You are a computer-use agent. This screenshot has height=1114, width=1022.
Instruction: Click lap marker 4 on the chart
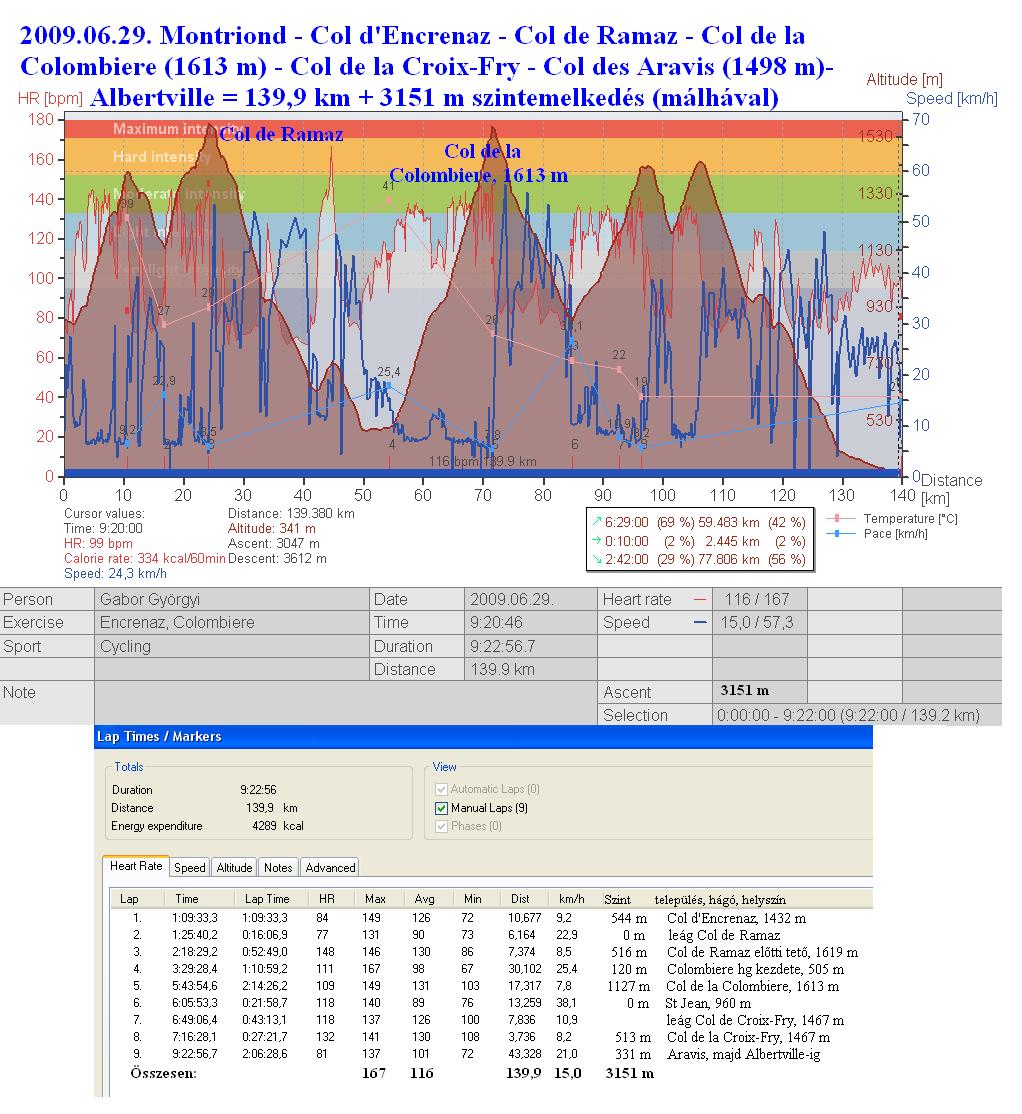tap(392, 444)
